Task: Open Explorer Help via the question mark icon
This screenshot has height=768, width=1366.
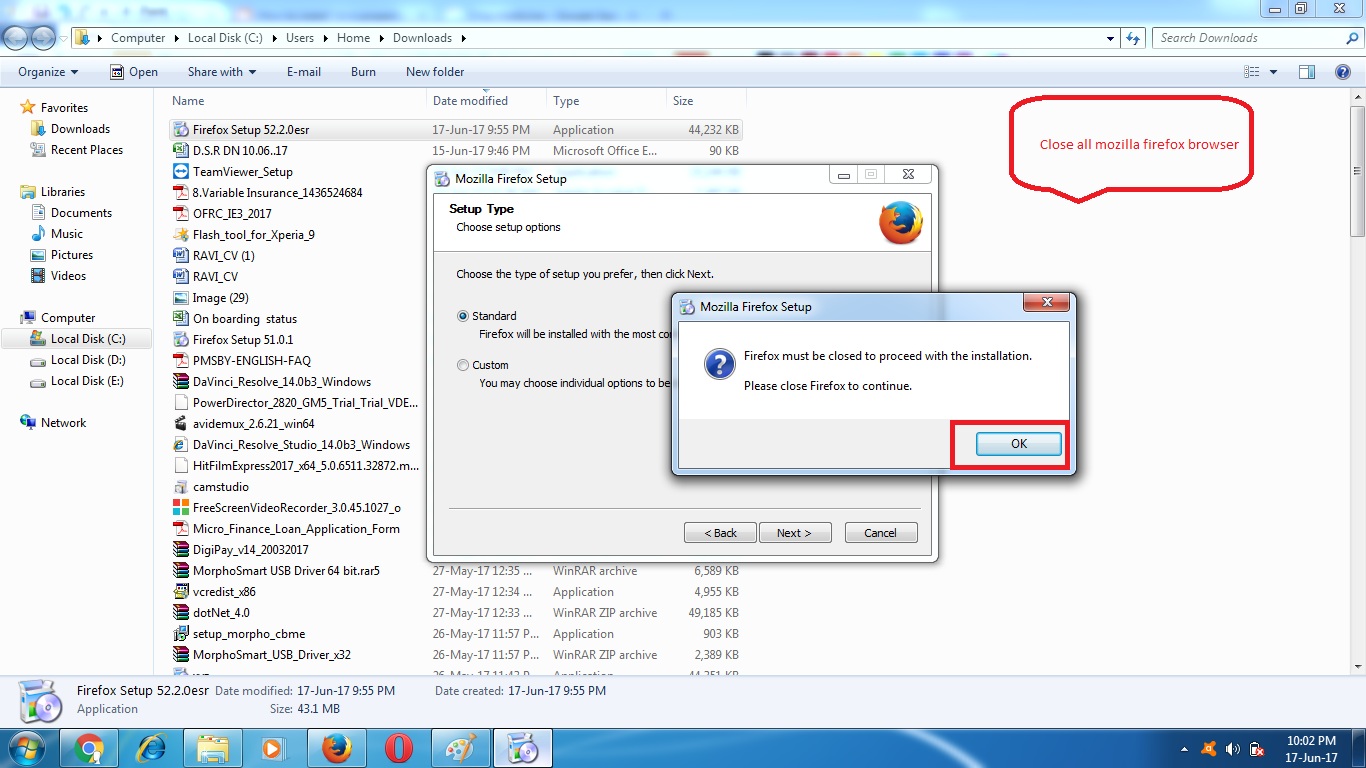Action: tap(1344, 71)
